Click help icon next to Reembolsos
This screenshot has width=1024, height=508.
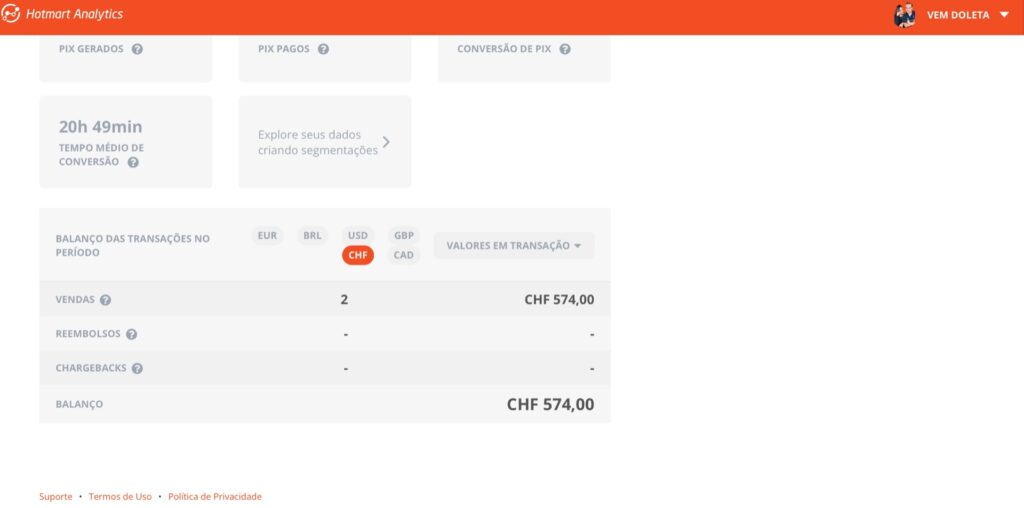pyautogui.click(x=131, y=334)
